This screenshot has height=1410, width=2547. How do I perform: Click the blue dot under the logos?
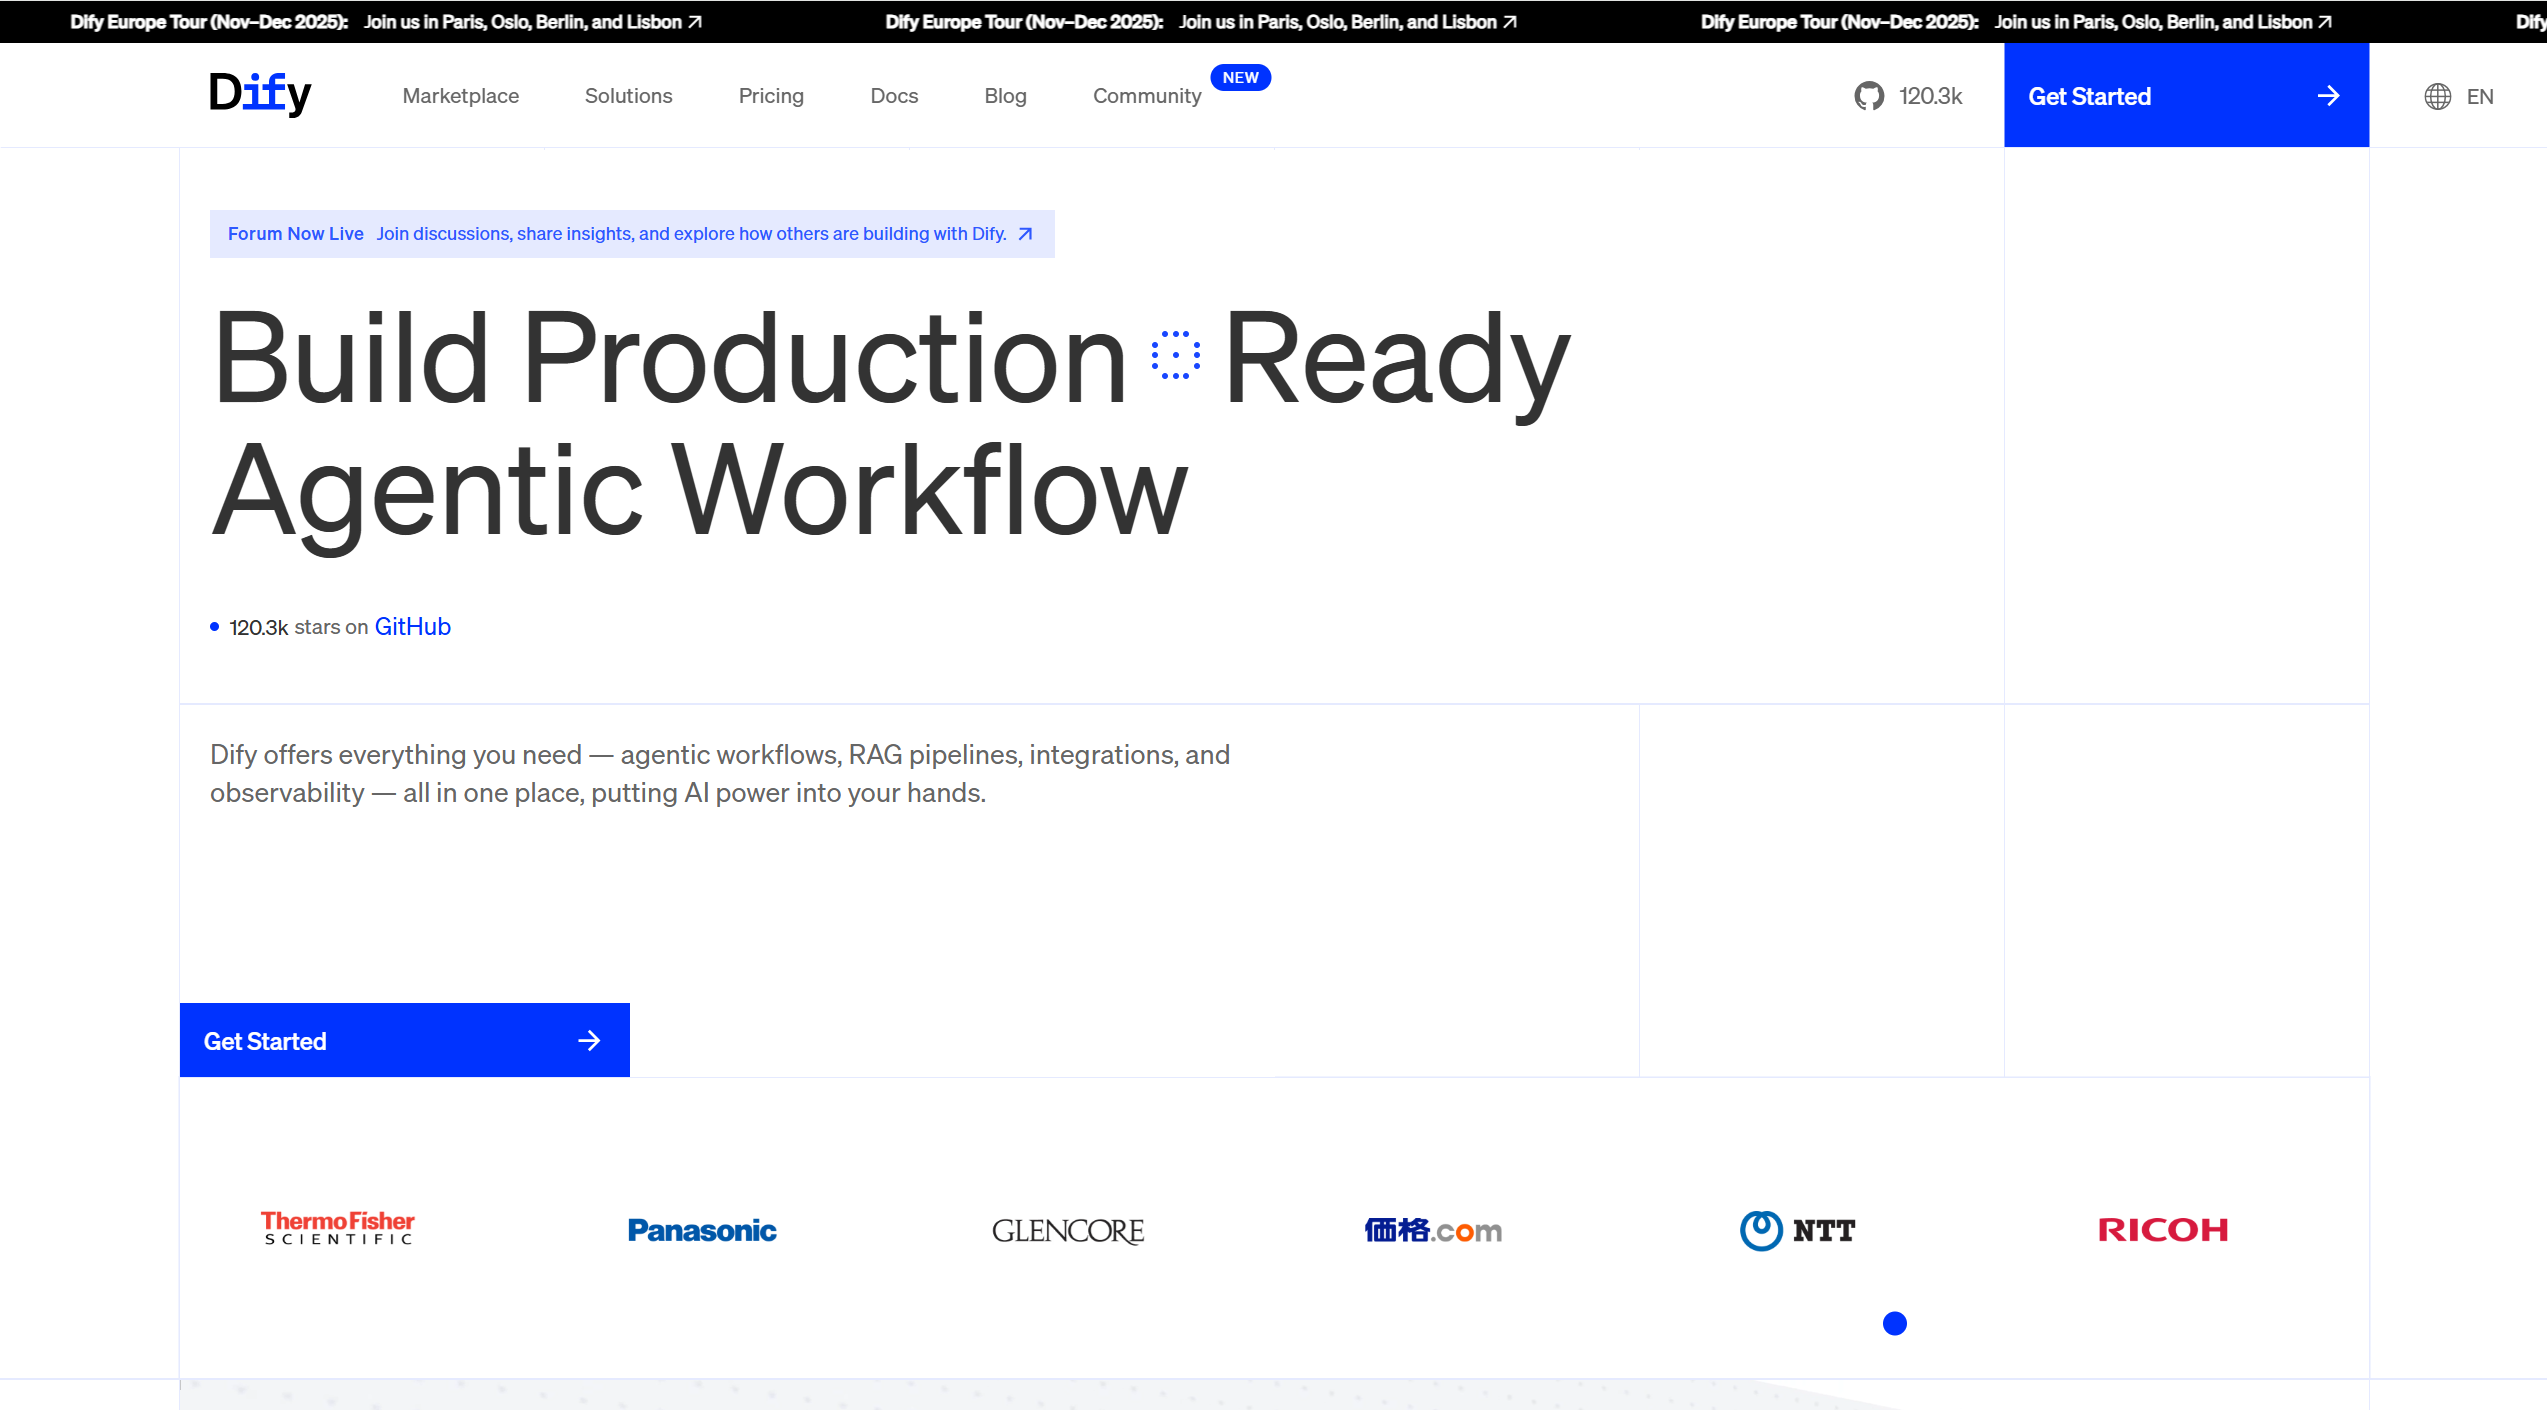(1894, 1323)
